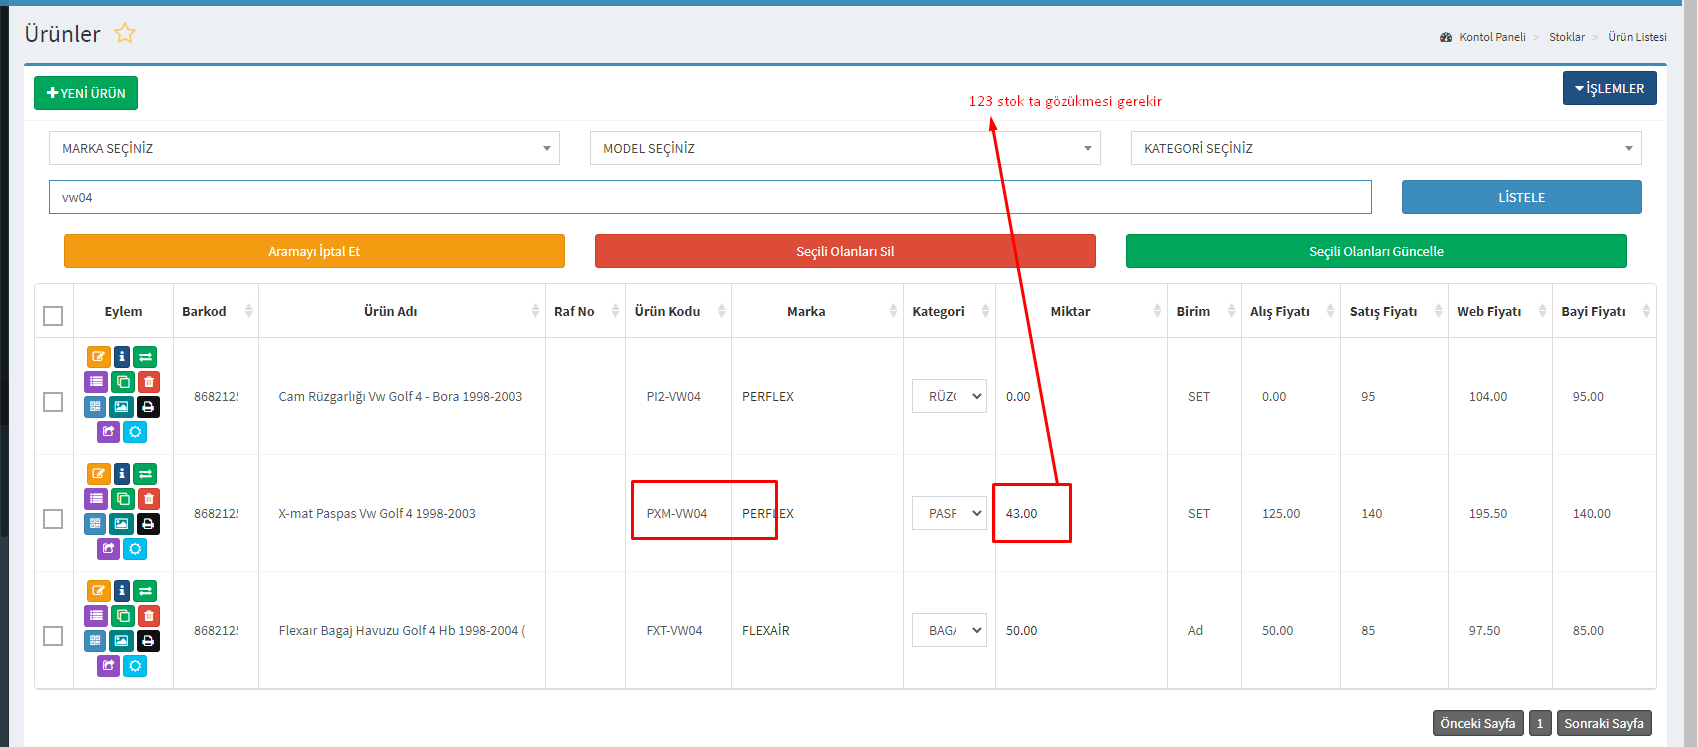Click the LİSTELE button
The height and width of the screenshot is (747, 1698).
[x=1521, y=197]
